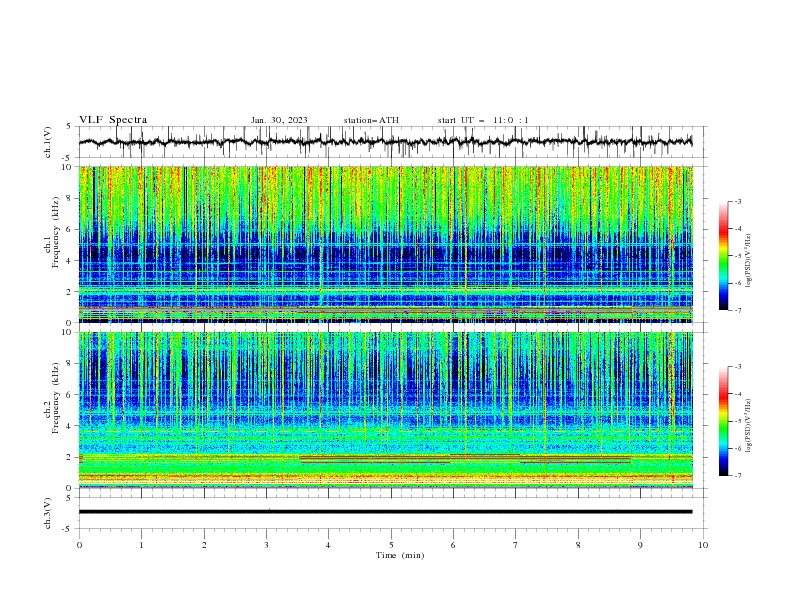Viewport: 792px width, 612px height.
Task: Click the '-3' tick on ch.1 colorbar
Action: [x=738, y=201]
